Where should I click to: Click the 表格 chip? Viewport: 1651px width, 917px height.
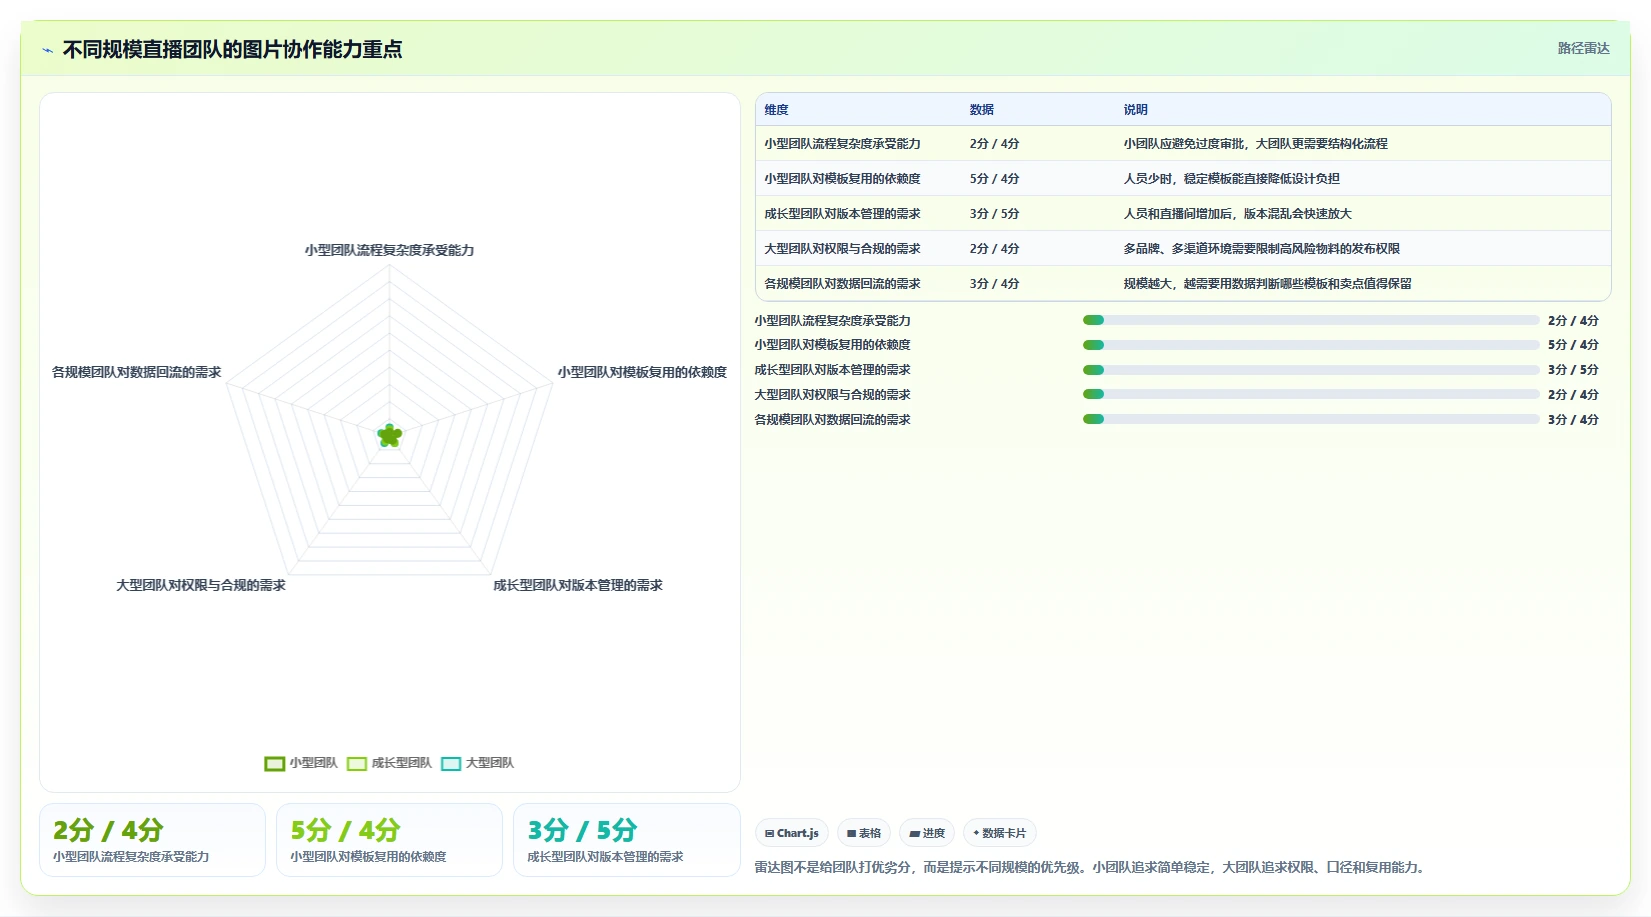click(x=864, y=833)
